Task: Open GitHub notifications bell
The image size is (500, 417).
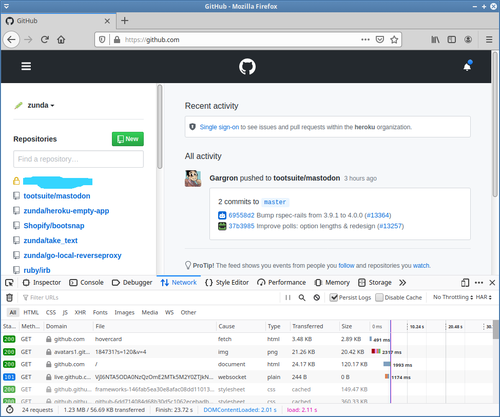Action: 467,66
